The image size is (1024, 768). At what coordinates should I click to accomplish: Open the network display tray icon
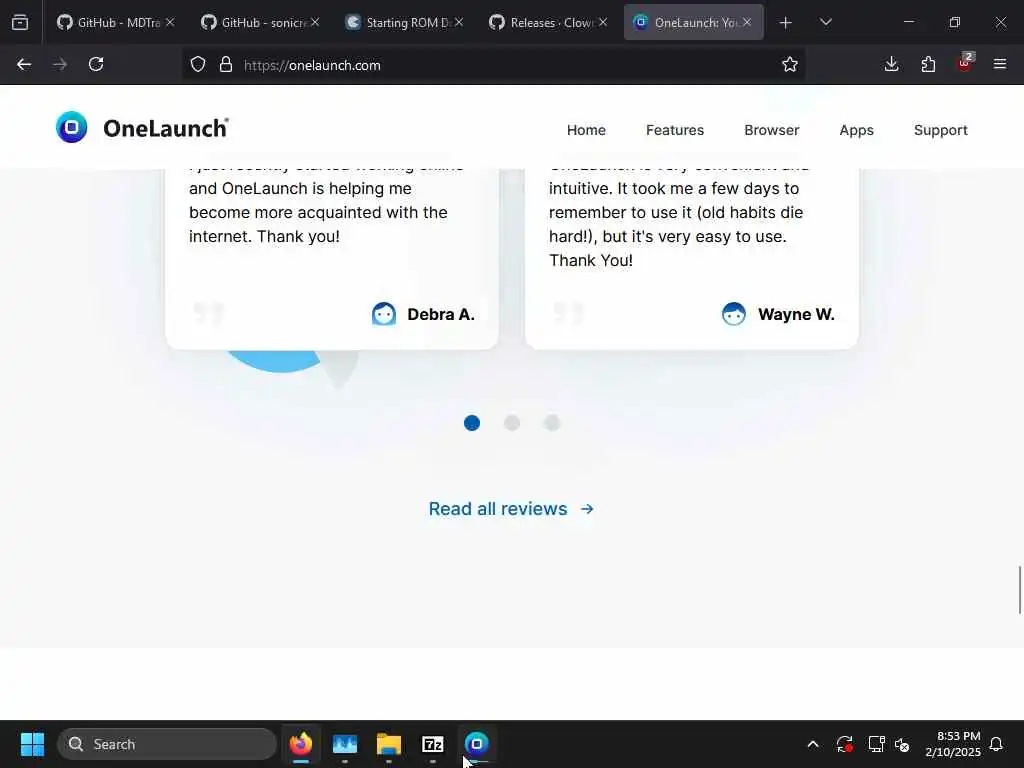(876, 744)
